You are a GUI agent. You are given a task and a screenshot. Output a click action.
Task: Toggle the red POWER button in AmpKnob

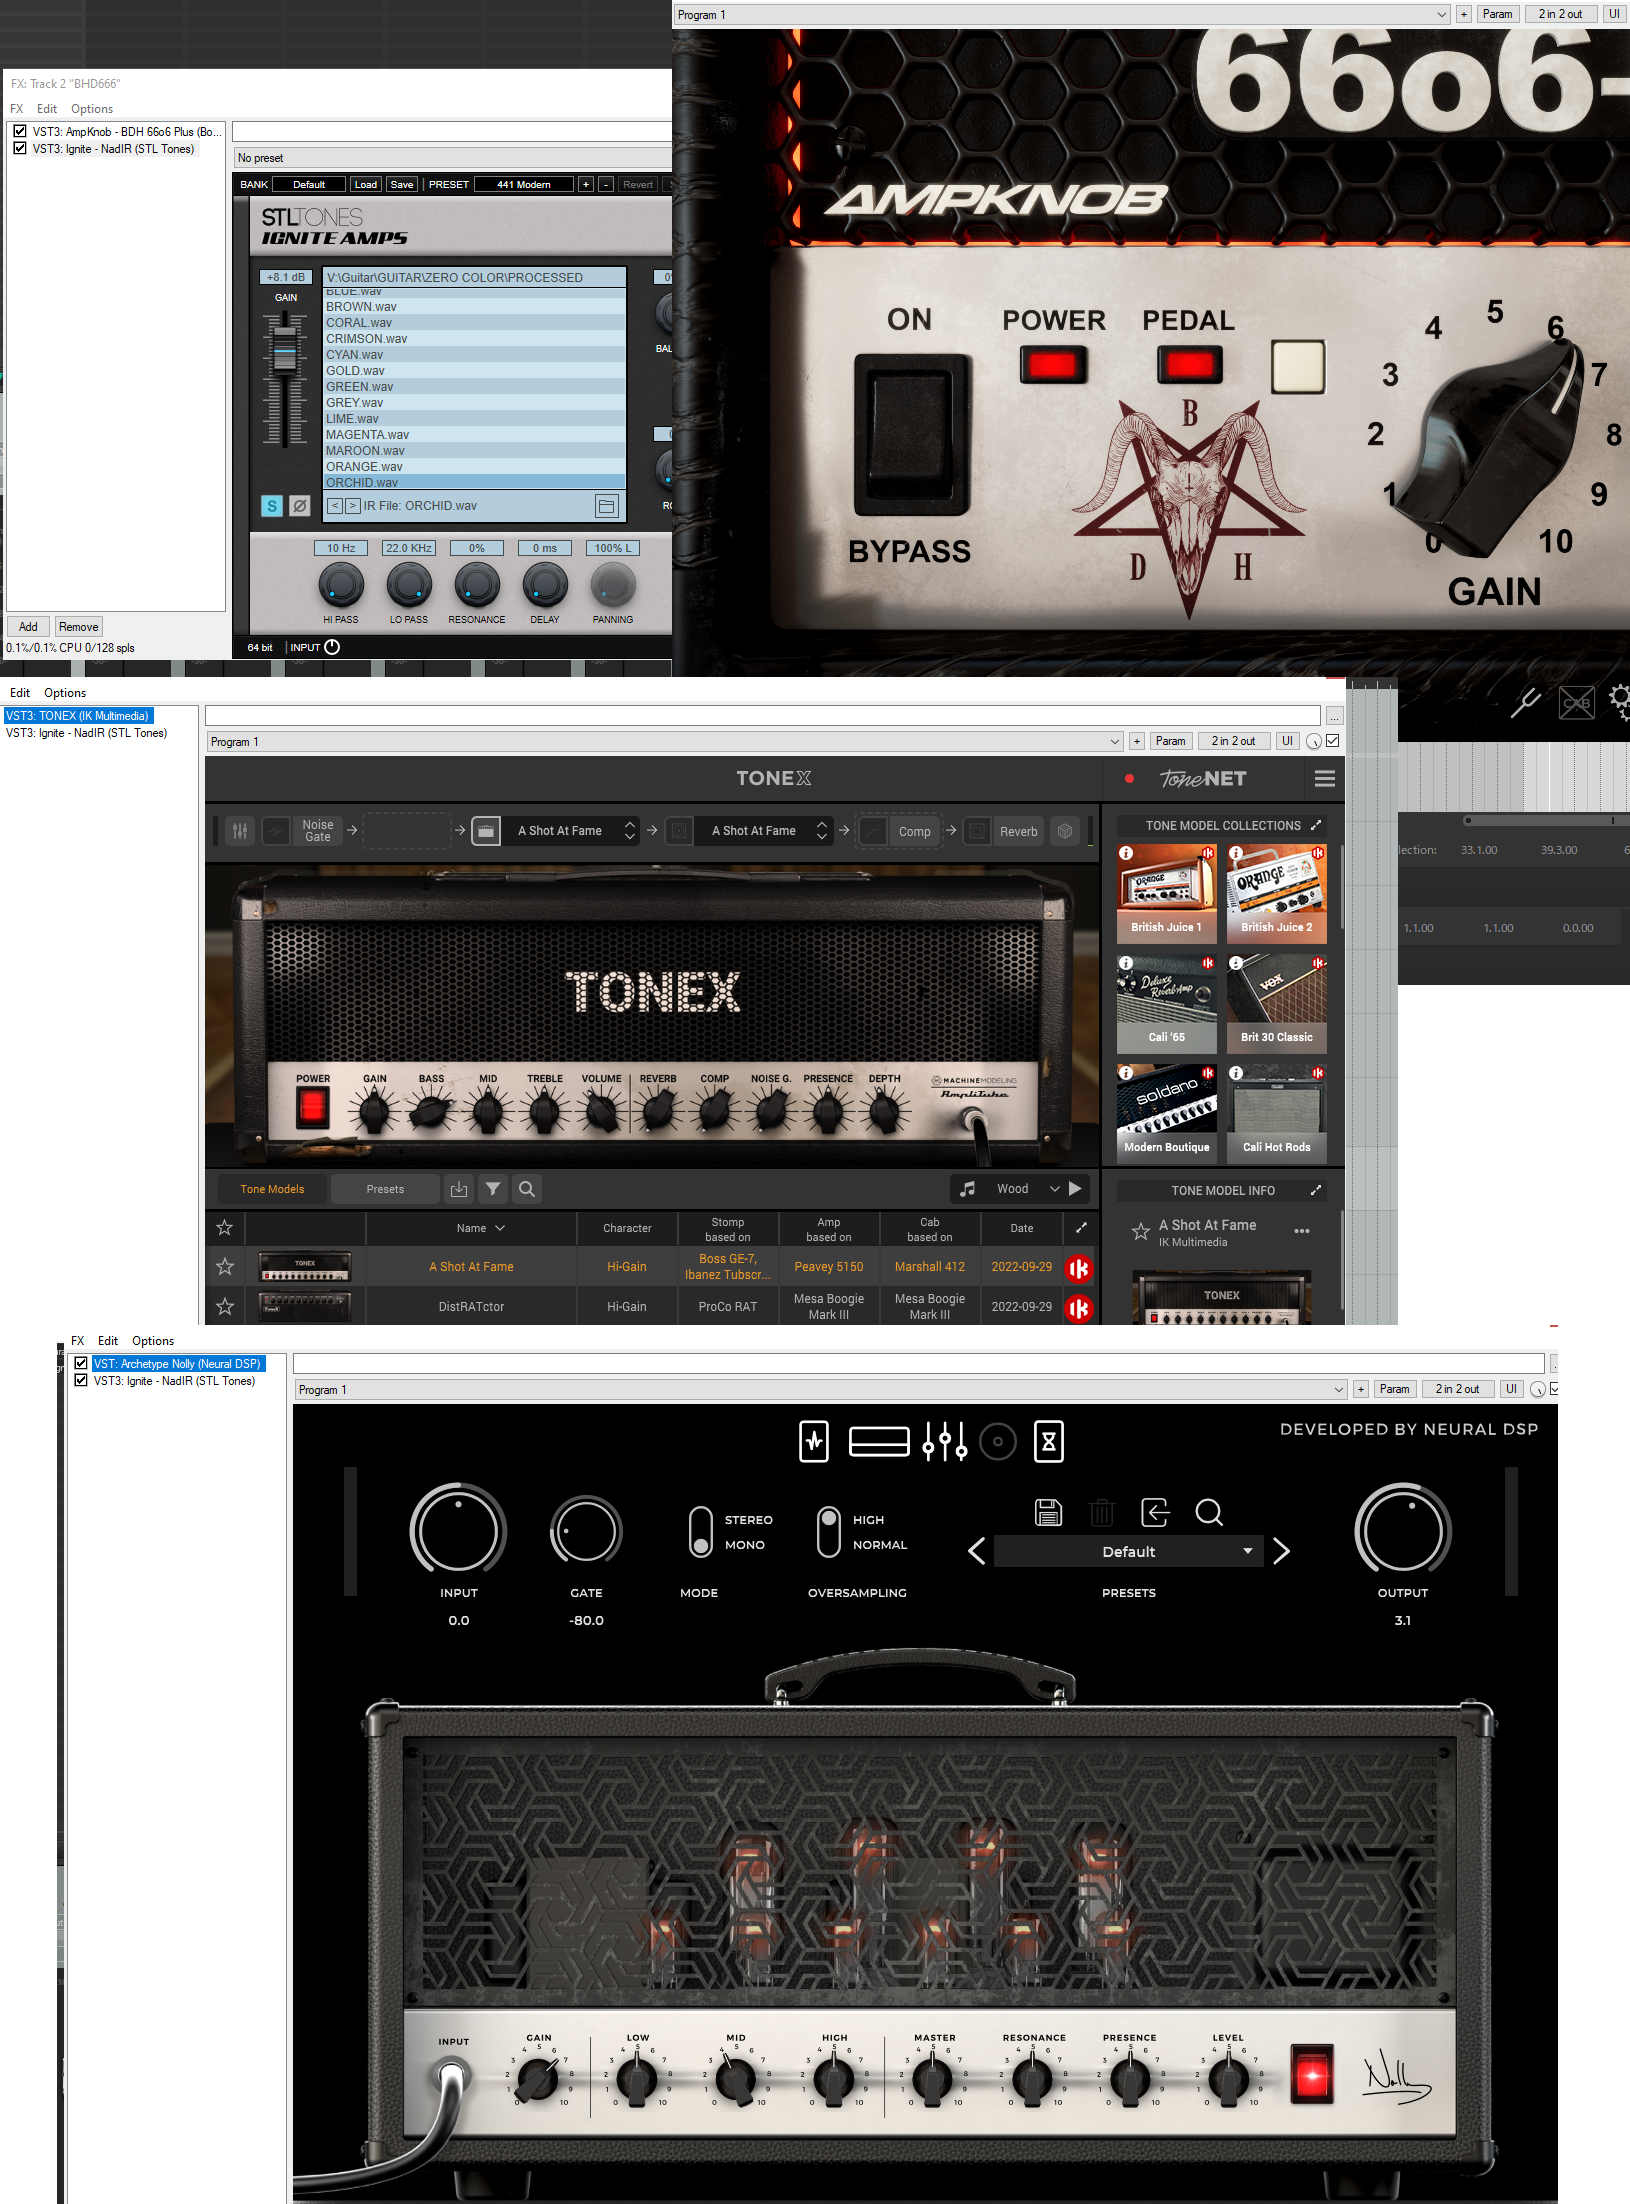(1053, 365)
